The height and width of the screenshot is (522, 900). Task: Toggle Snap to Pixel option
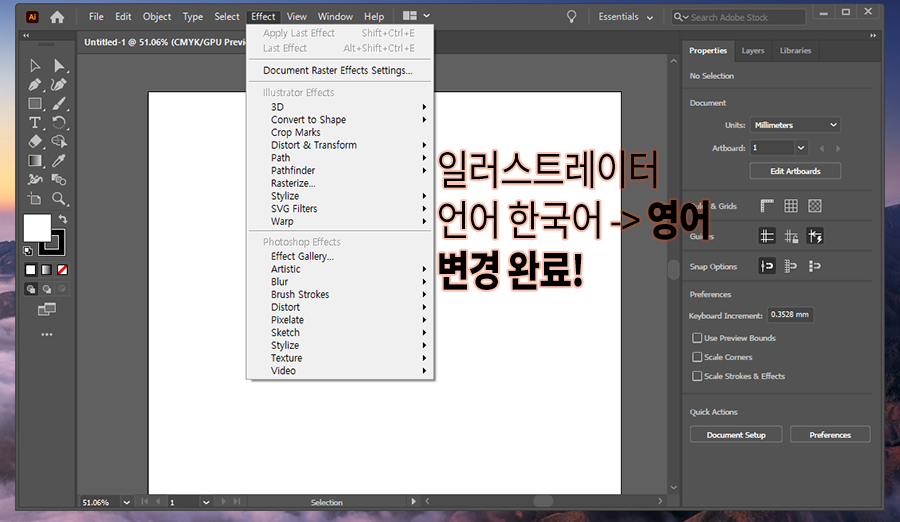pyautogui.click(x=814, y=266)
